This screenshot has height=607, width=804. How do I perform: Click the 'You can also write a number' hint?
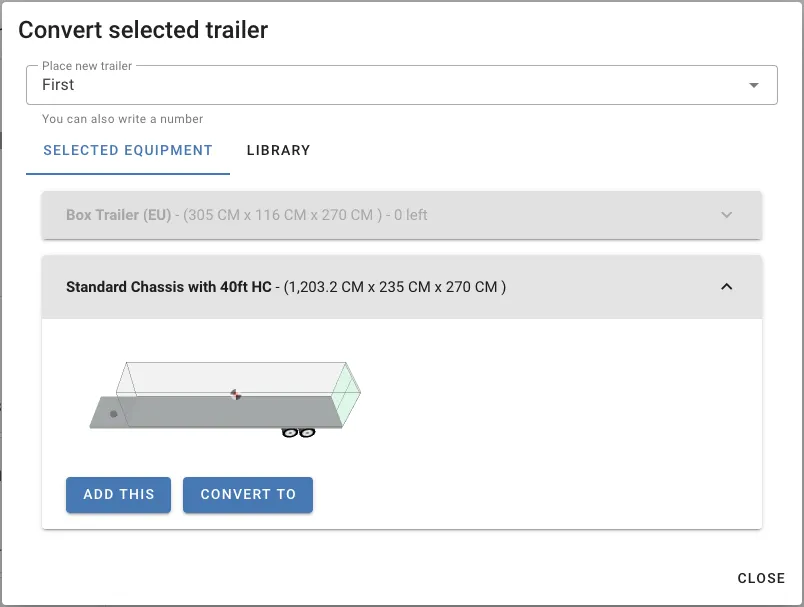(123, 119)
